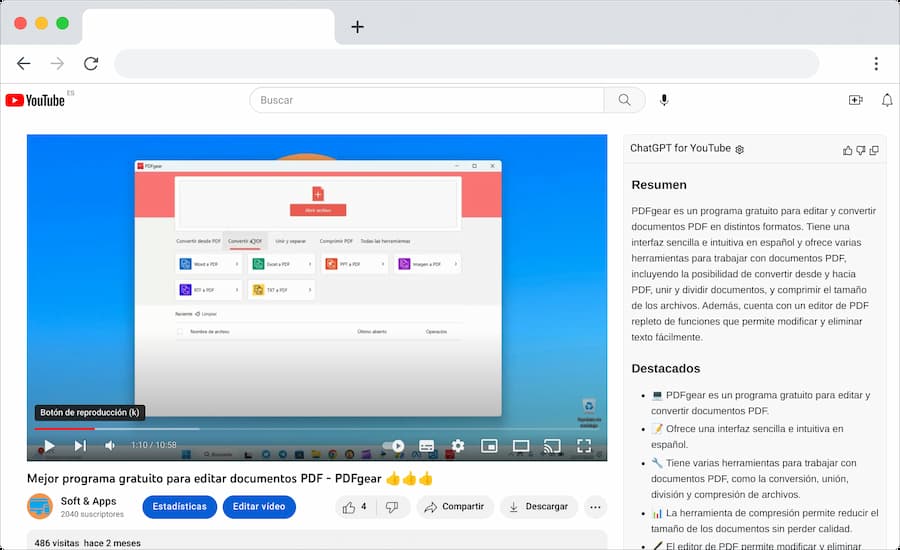This screenshot has height=550, width=900.
Task: Mute the video volume
Action: 110,446
